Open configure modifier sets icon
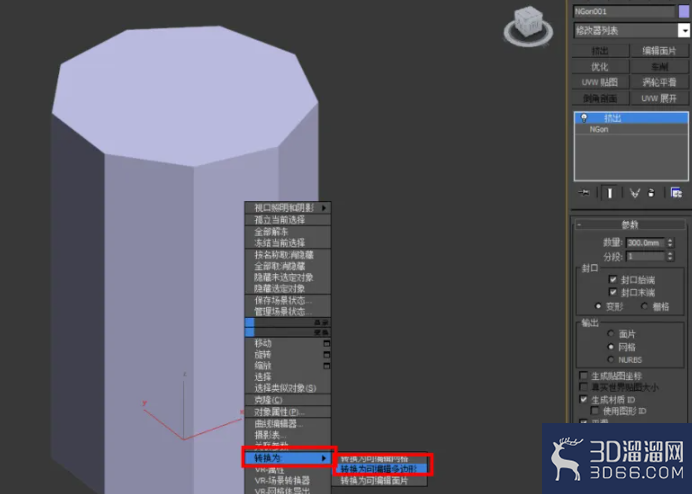Image resolution: width=692 pixels, height=494 pixels. click(676, 193)
